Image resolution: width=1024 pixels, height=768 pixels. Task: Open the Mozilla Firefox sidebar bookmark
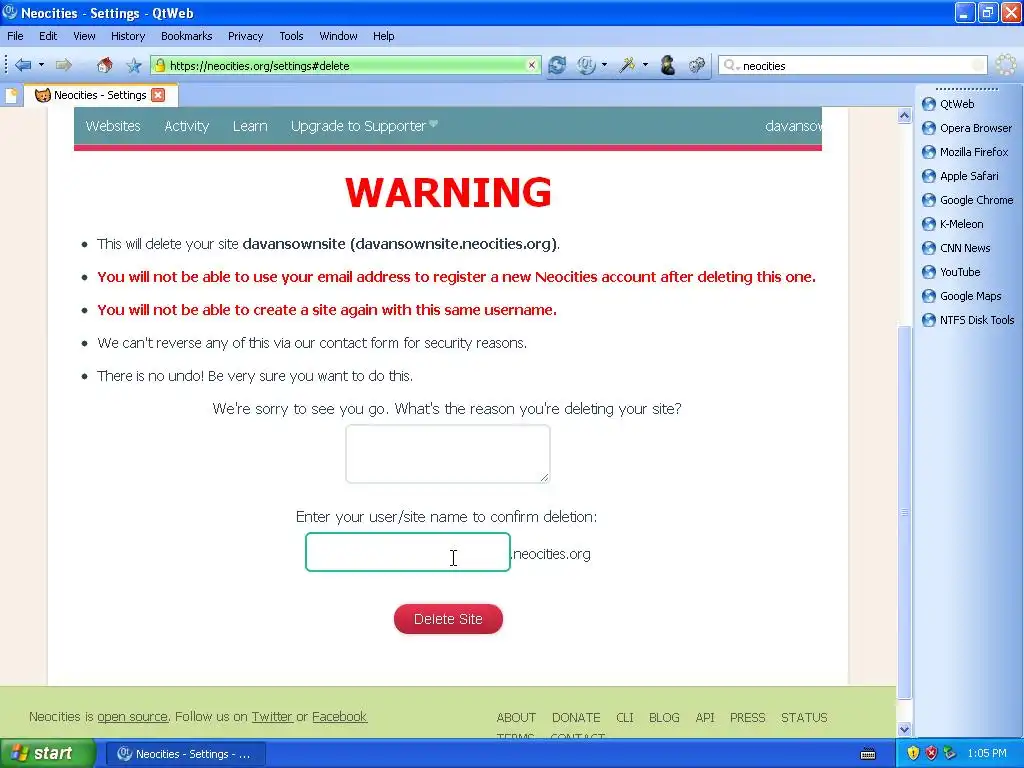coord(965,152)
